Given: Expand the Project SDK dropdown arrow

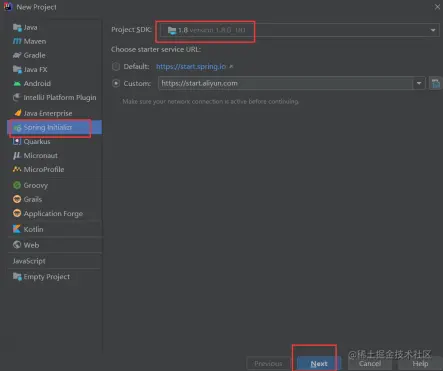Looking at the screenshot, I should pyautogui.click(x=433, y=30).
